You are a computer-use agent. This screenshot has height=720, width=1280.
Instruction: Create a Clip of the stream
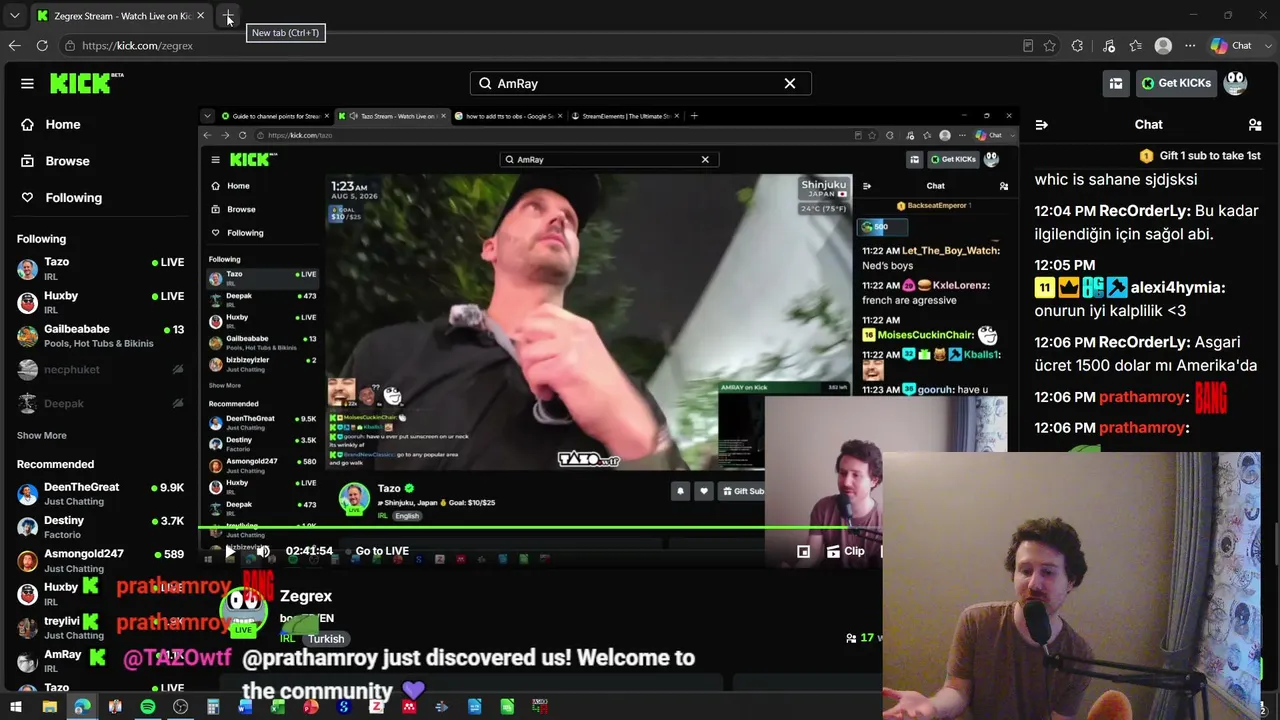pyautogui.click(x=846, y=551)
